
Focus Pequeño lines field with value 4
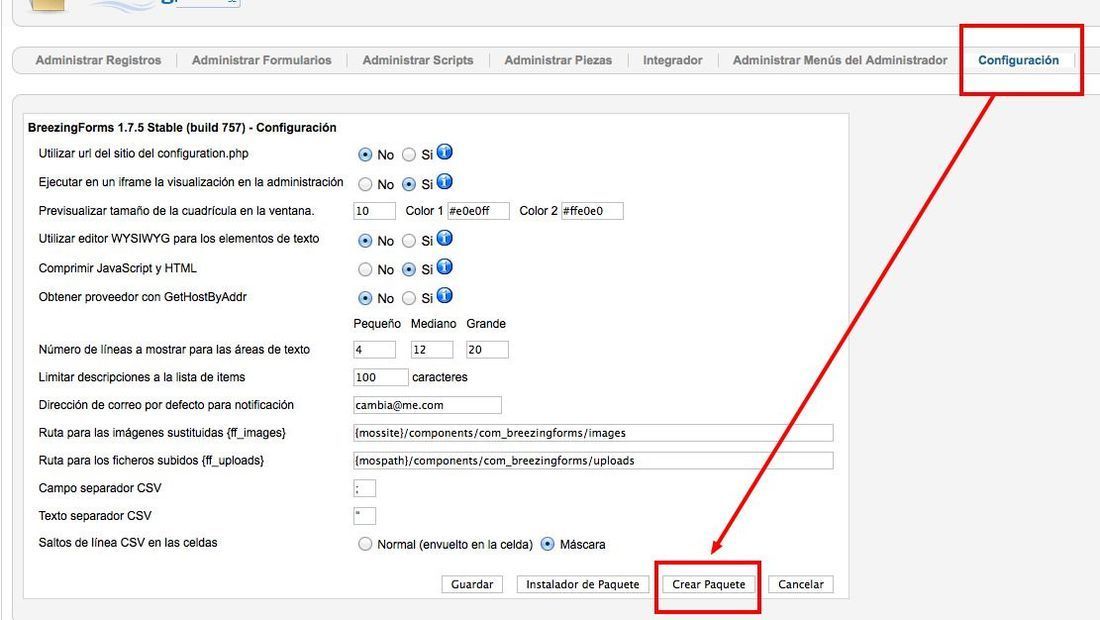click(375, 349)
